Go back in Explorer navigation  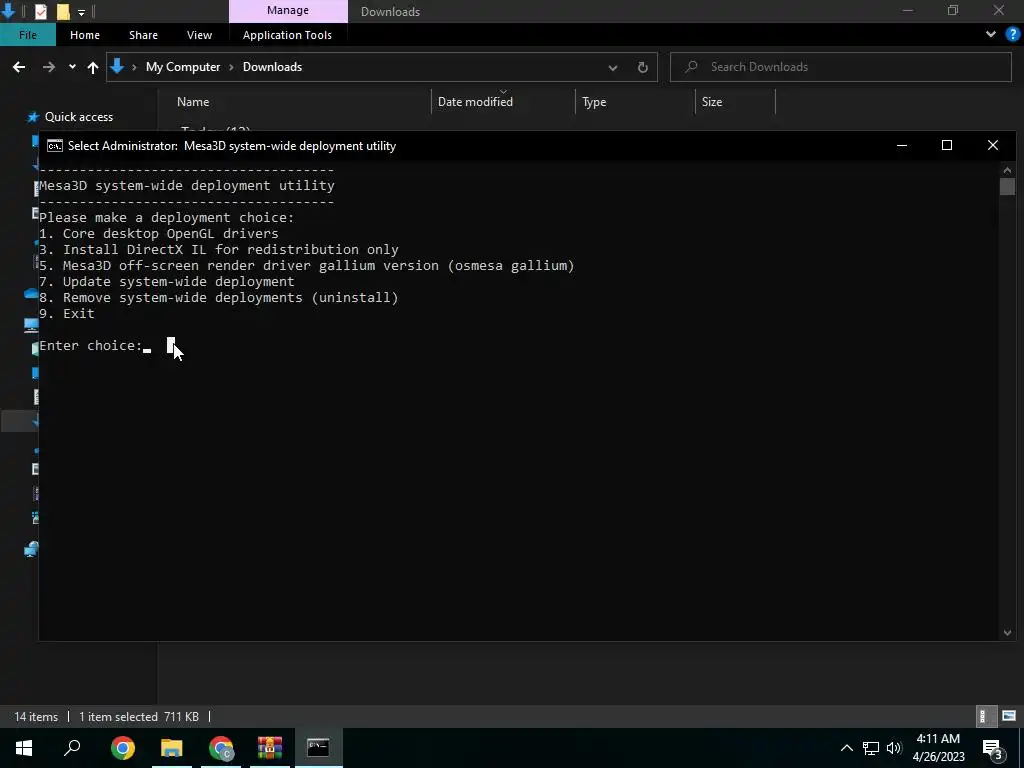[x=19, y=67]
